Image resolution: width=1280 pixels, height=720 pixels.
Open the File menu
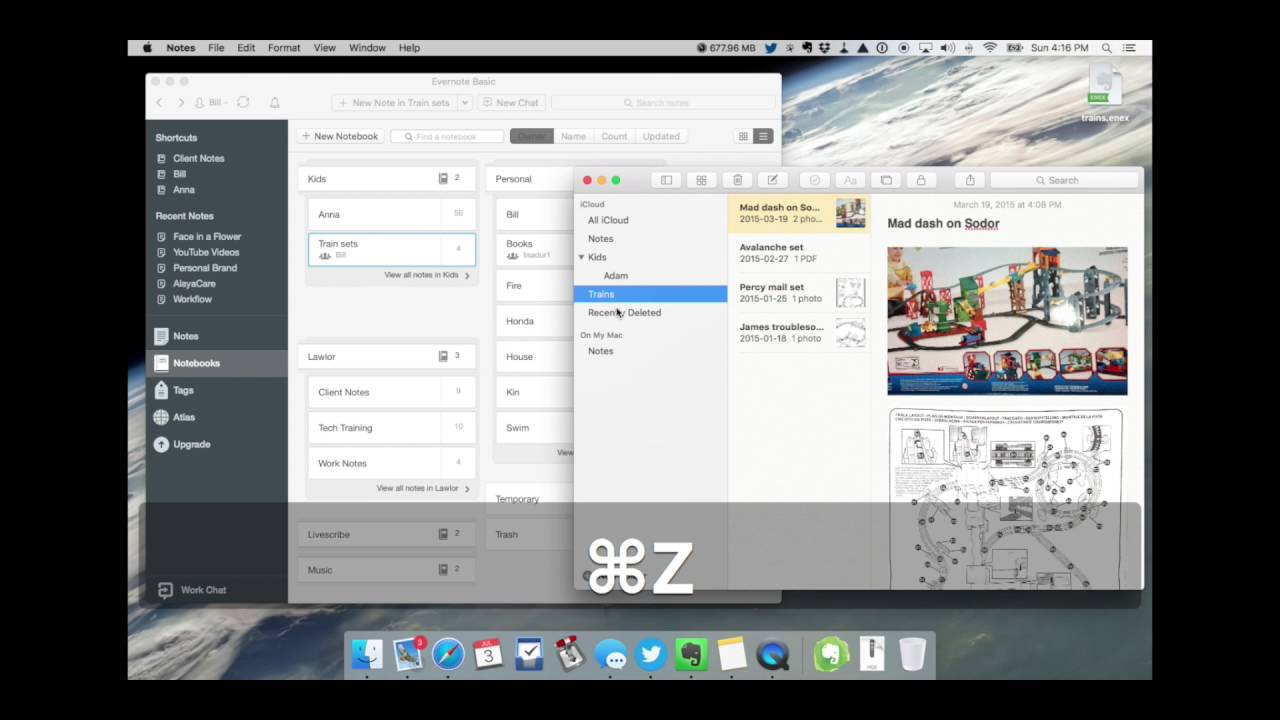216,48
